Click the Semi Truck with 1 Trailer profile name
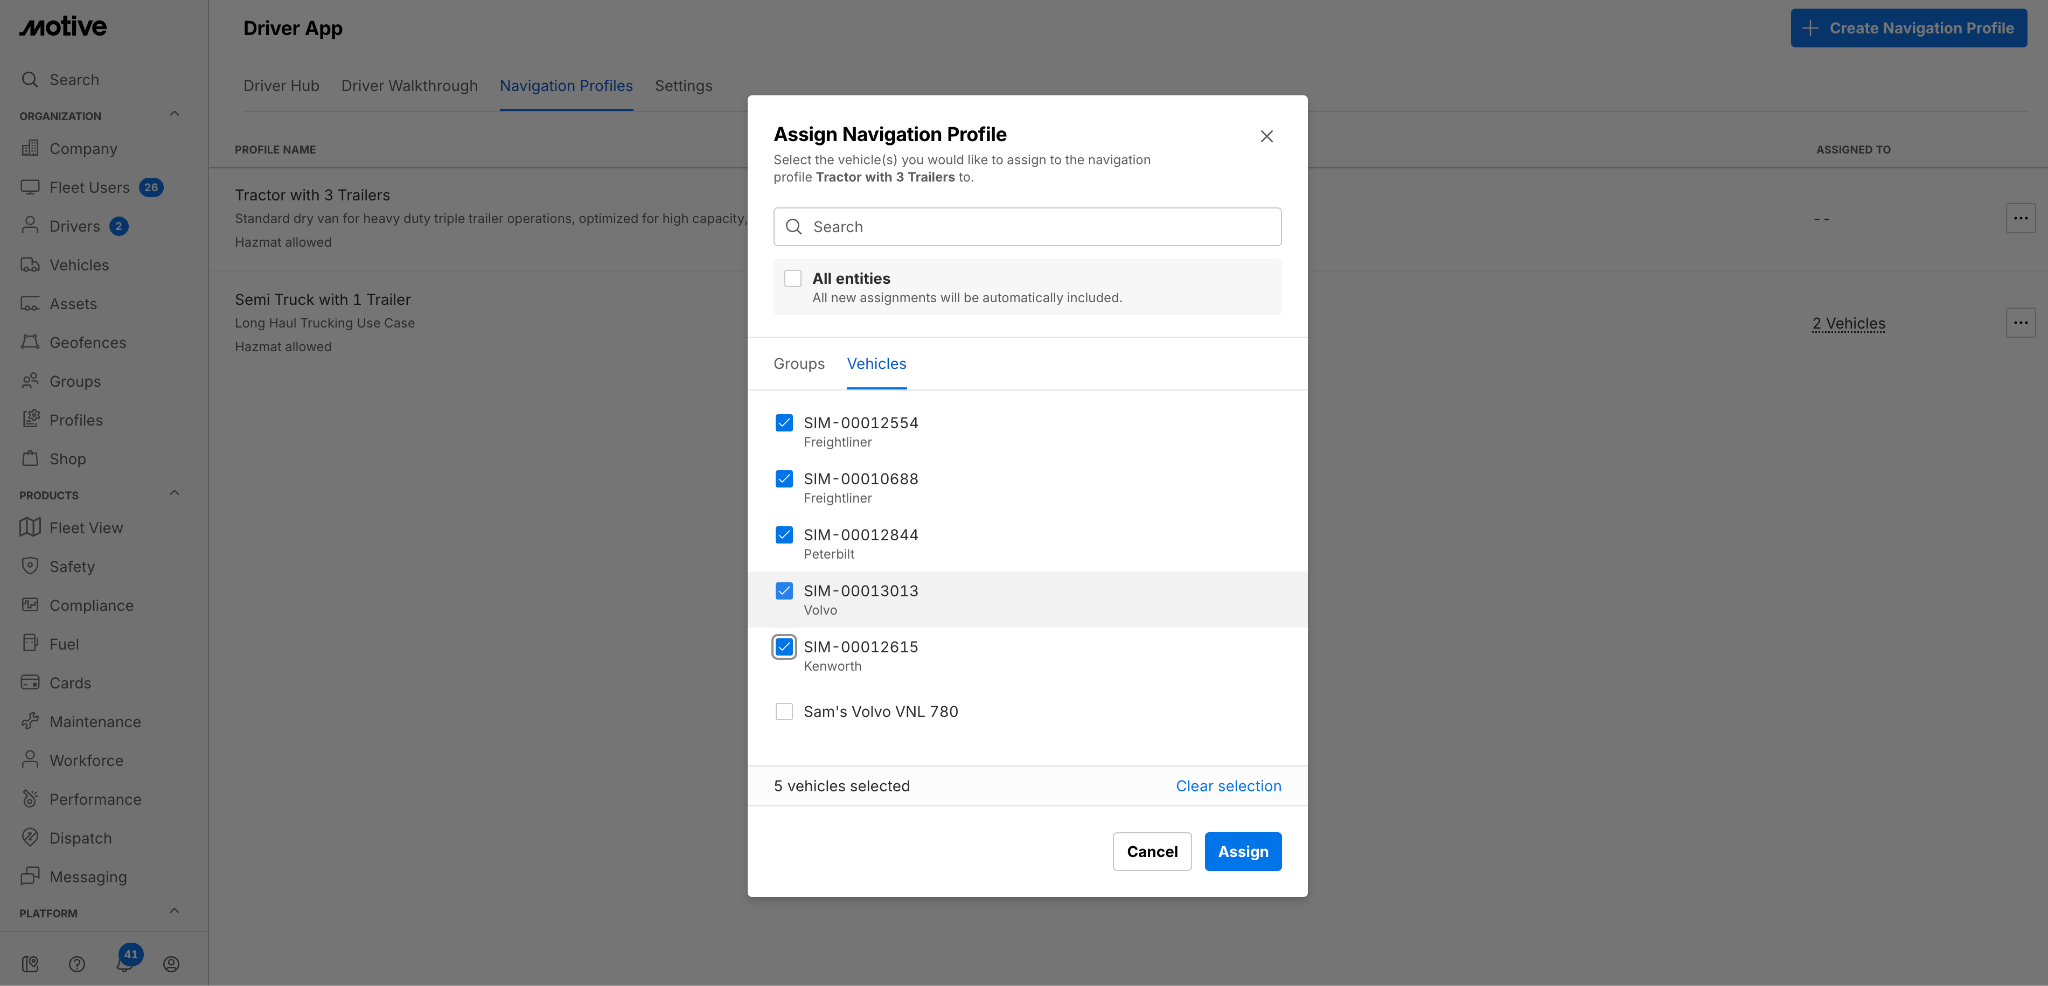Screen dimensions: 2048x986 323,300
